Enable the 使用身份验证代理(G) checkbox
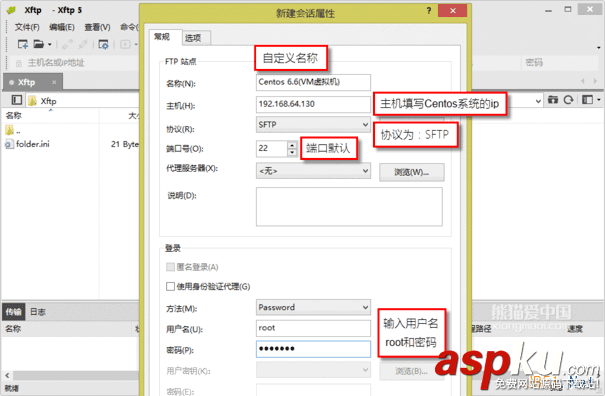605x396 pixels. pyautogui.click(x=170, y=286)
